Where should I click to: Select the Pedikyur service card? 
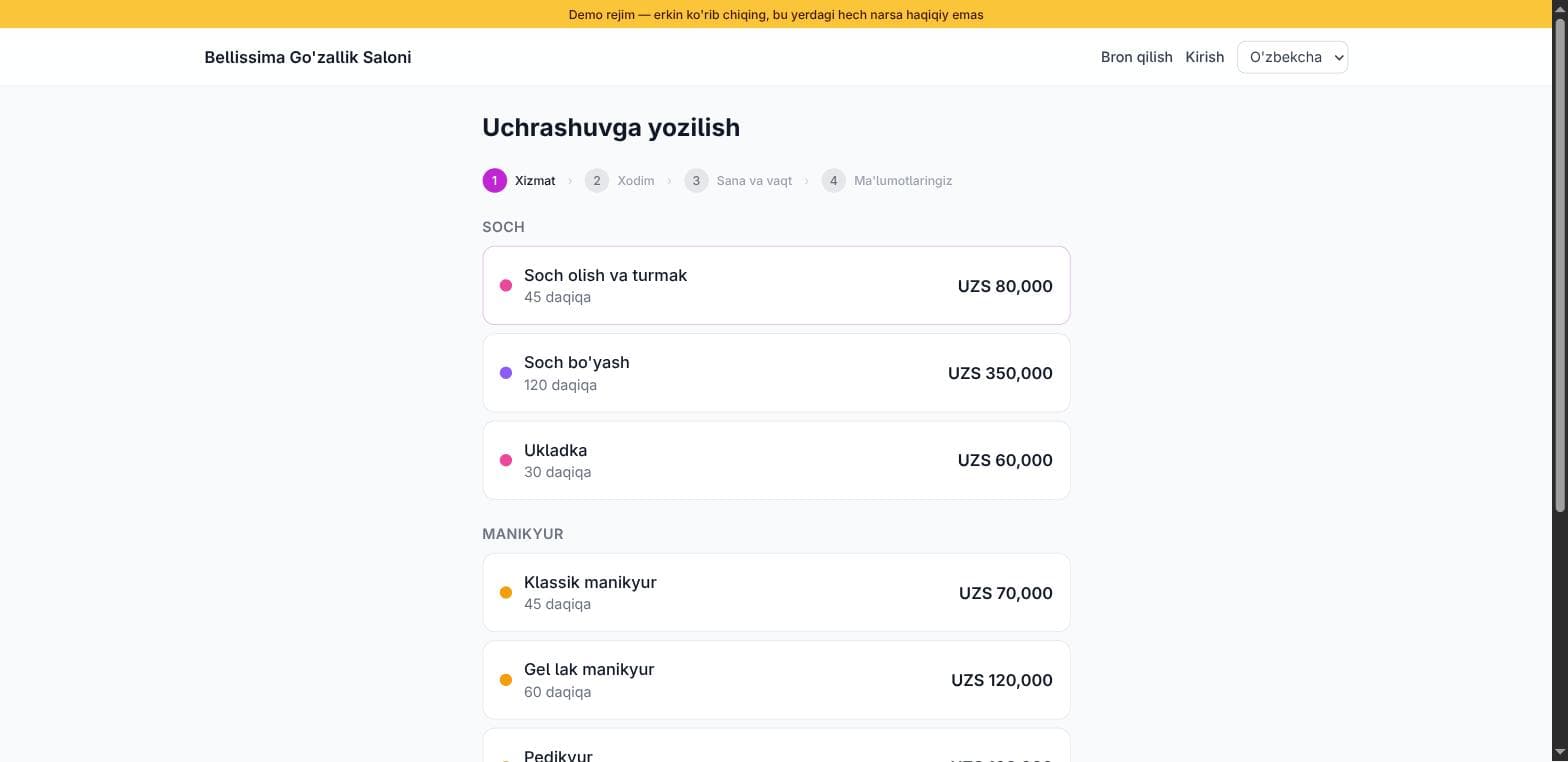[776, 746]
